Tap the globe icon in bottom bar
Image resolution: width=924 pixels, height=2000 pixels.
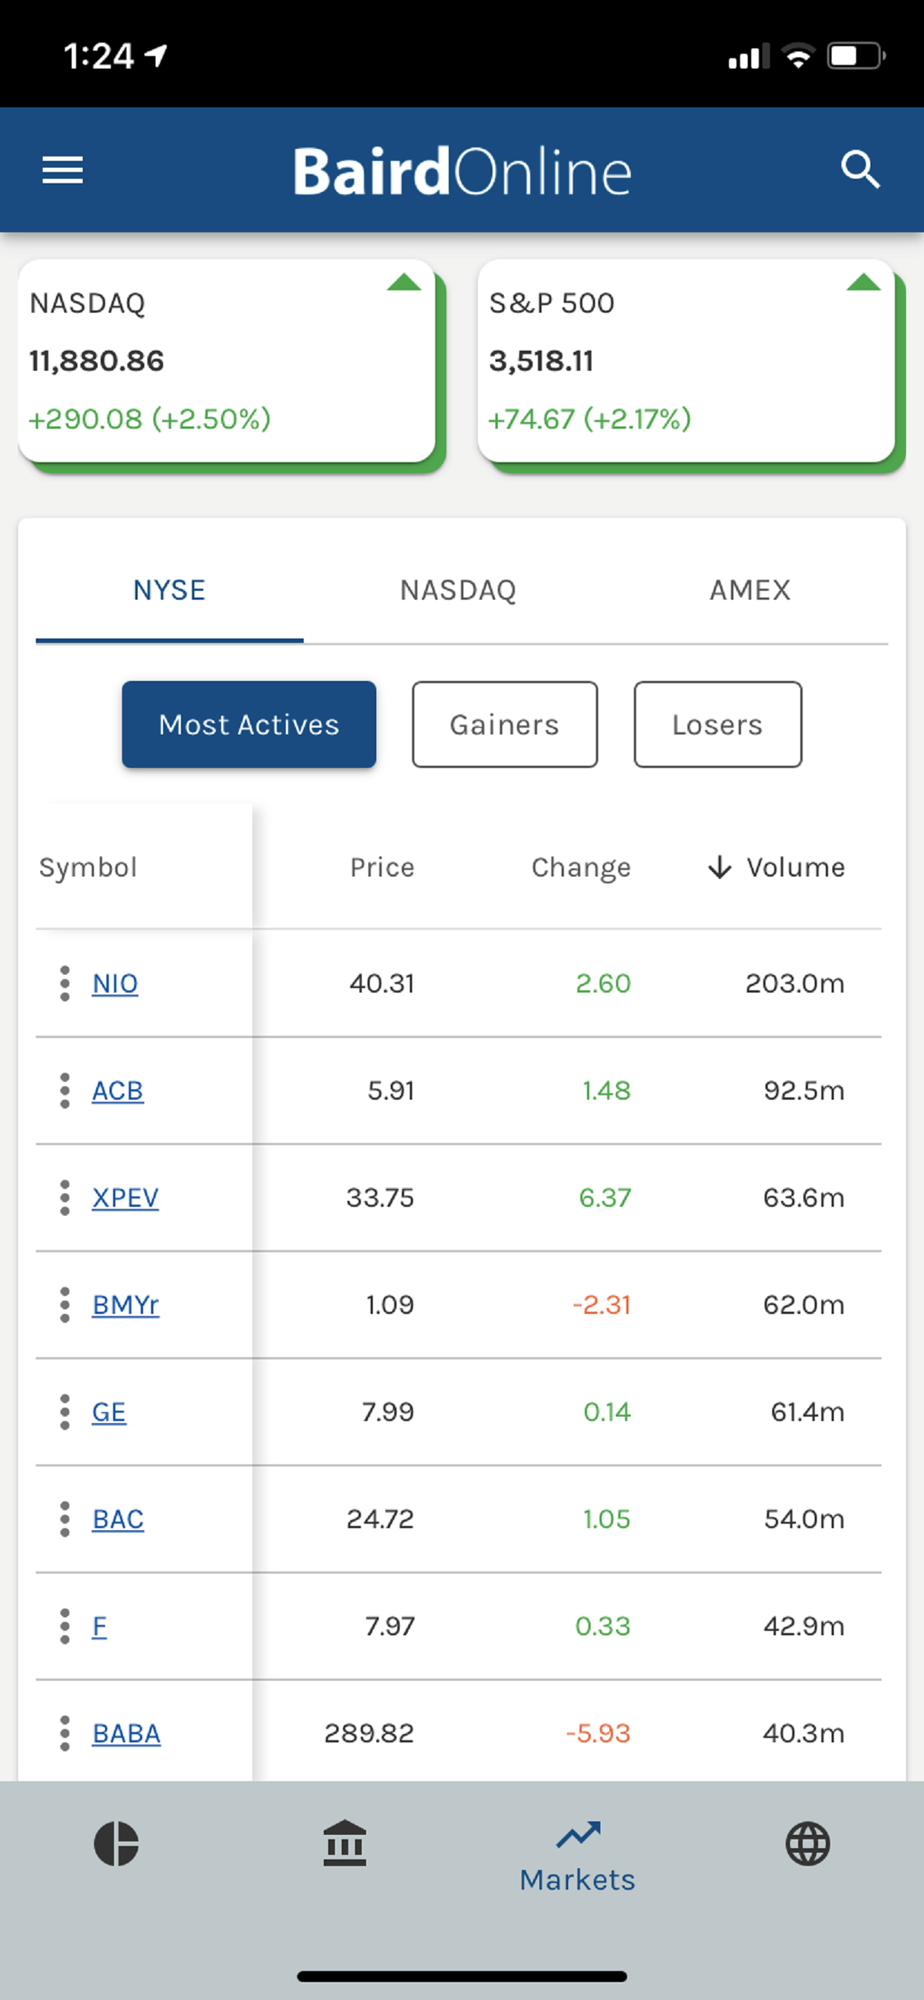tap(807, 1843)
